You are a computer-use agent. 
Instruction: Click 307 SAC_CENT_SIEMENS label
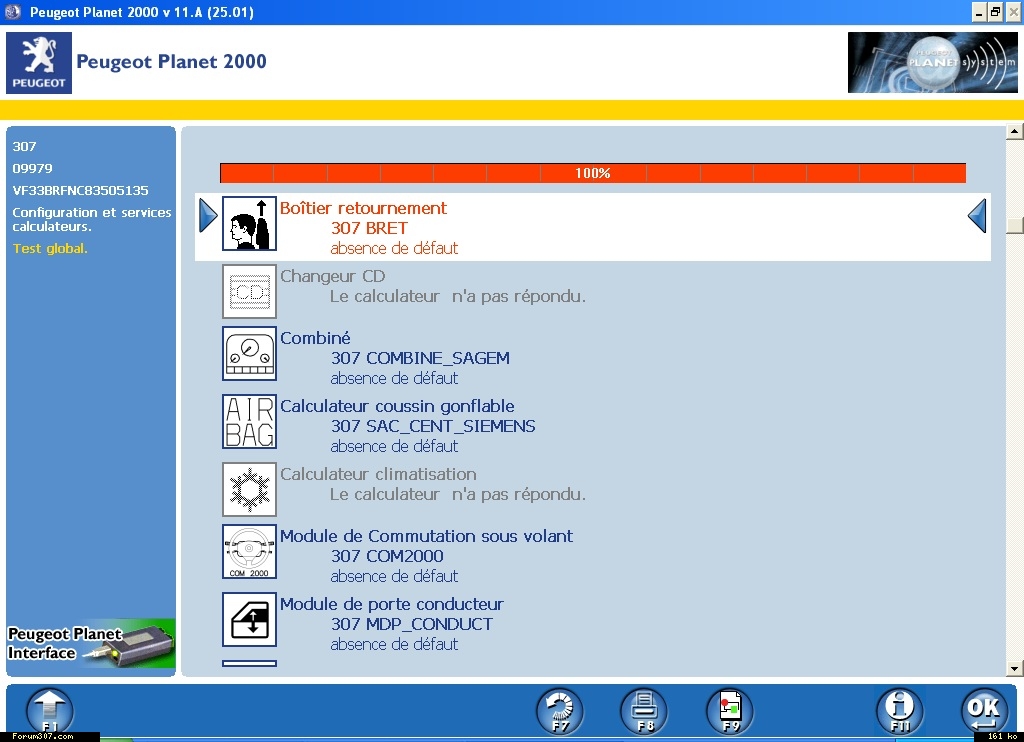[433, 427]
